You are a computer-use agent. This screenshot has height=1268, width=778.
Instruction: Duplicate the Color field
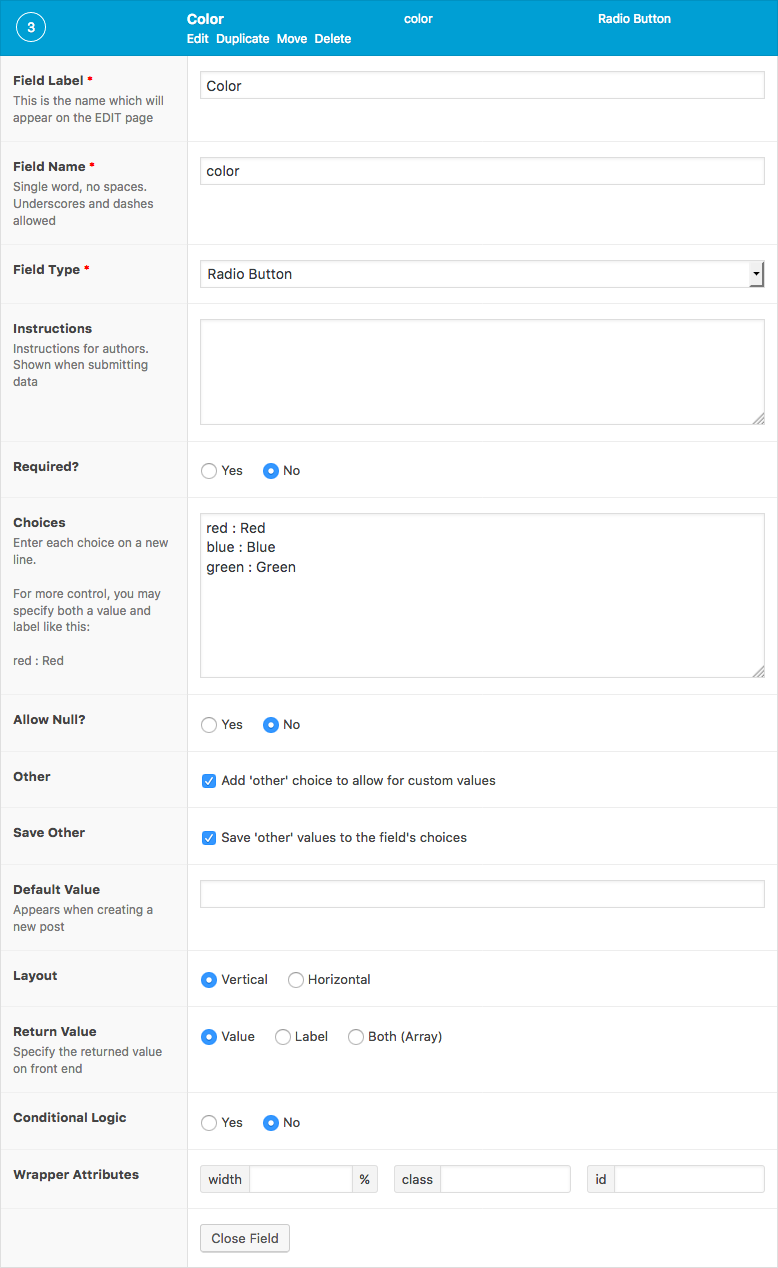[242, 39]
